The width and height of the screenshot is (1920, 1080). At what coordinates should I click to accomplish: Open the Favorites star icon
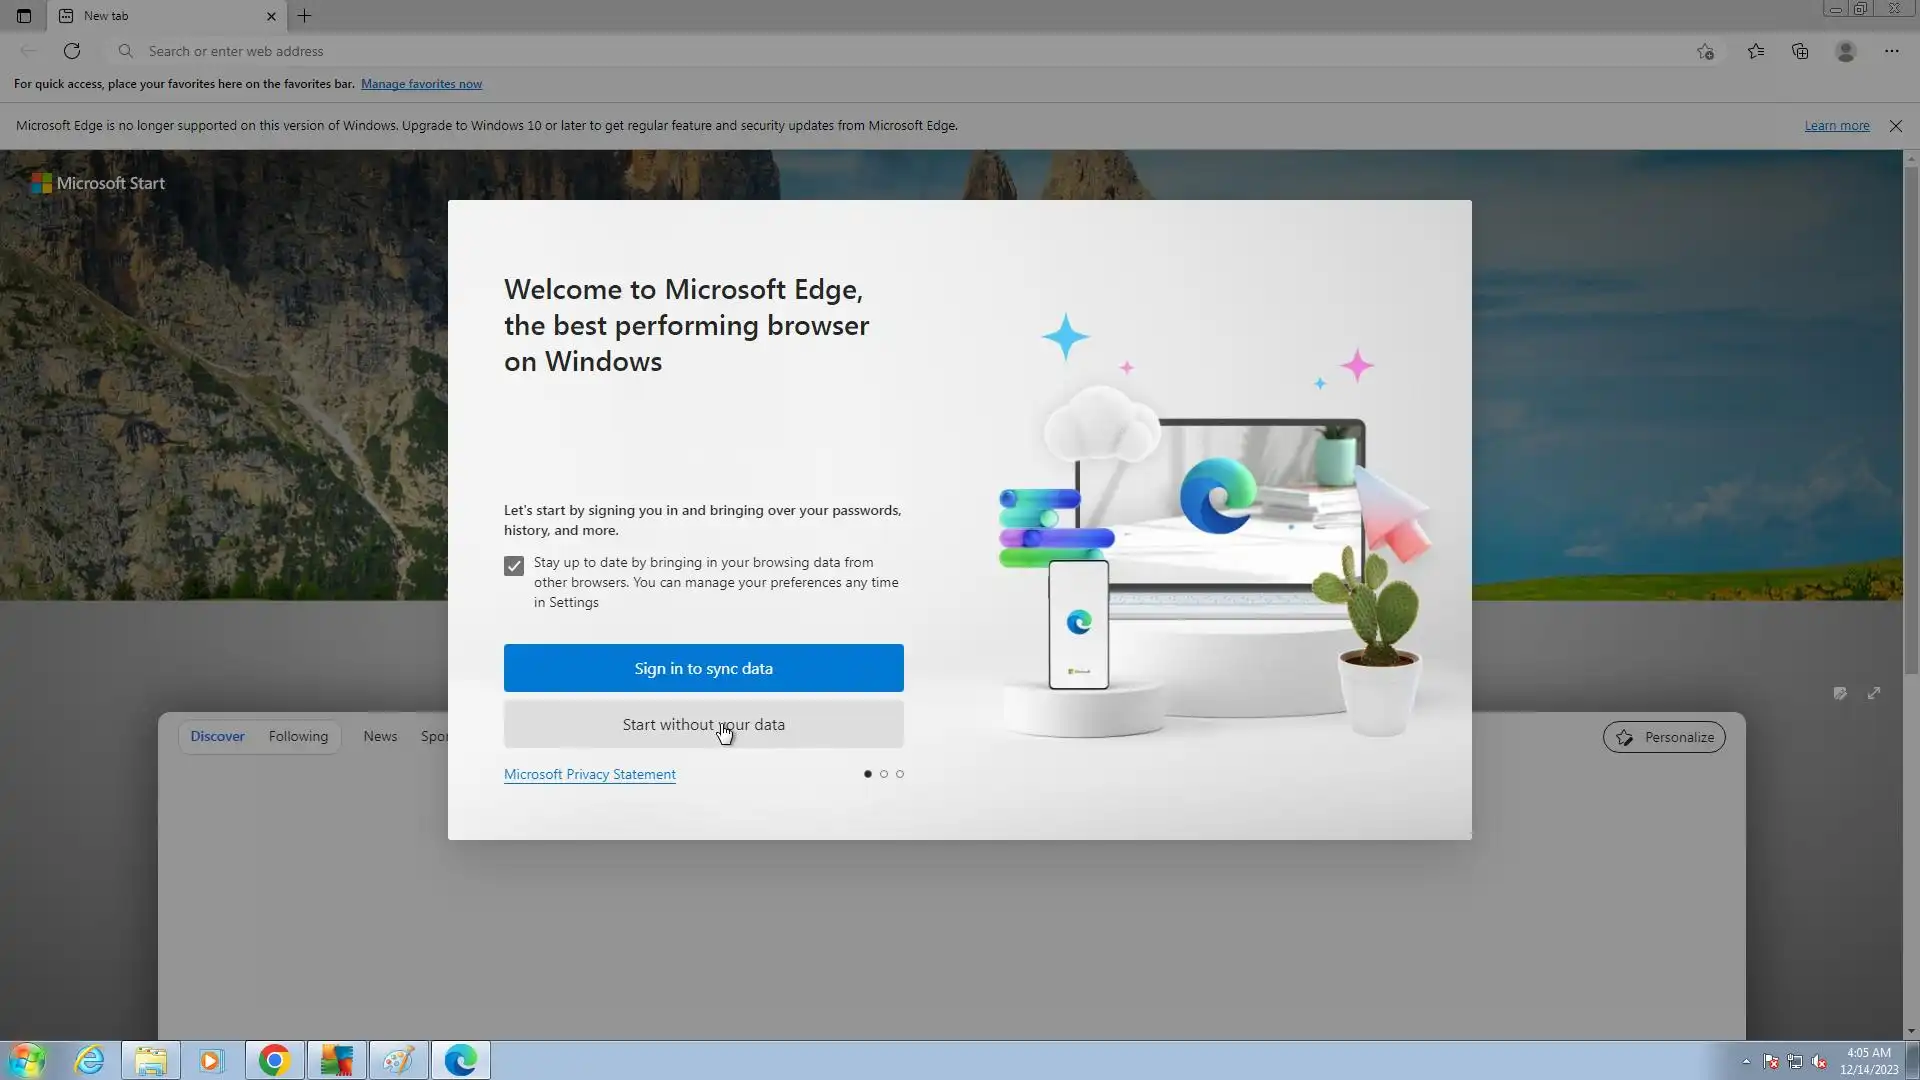pyautogui.click(x=1756, y=51)
